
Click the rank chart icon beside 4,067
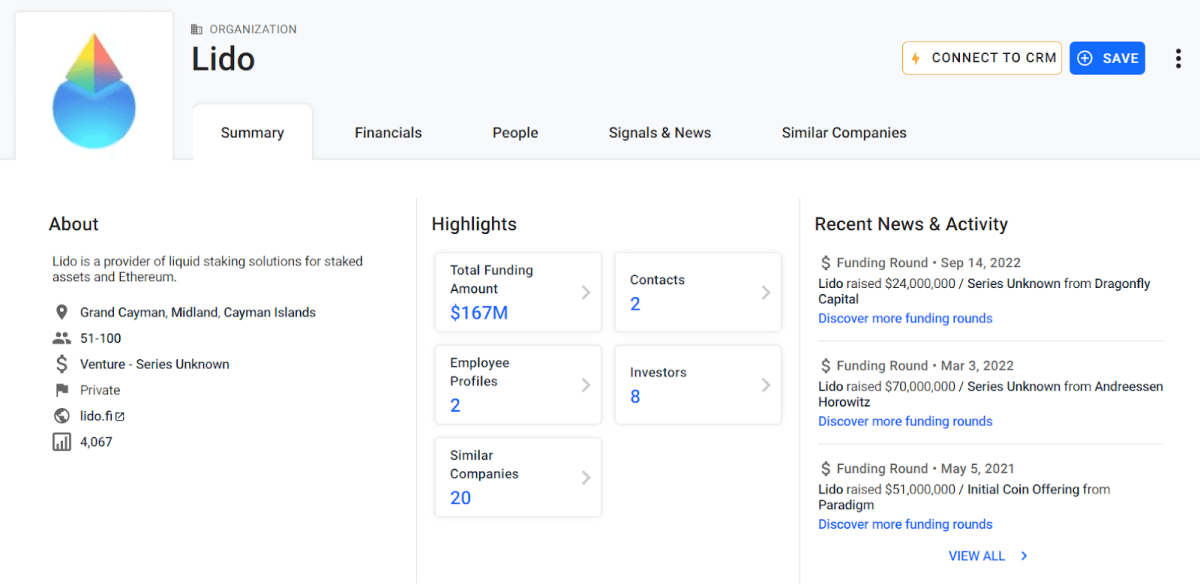(x=62, y=442)
